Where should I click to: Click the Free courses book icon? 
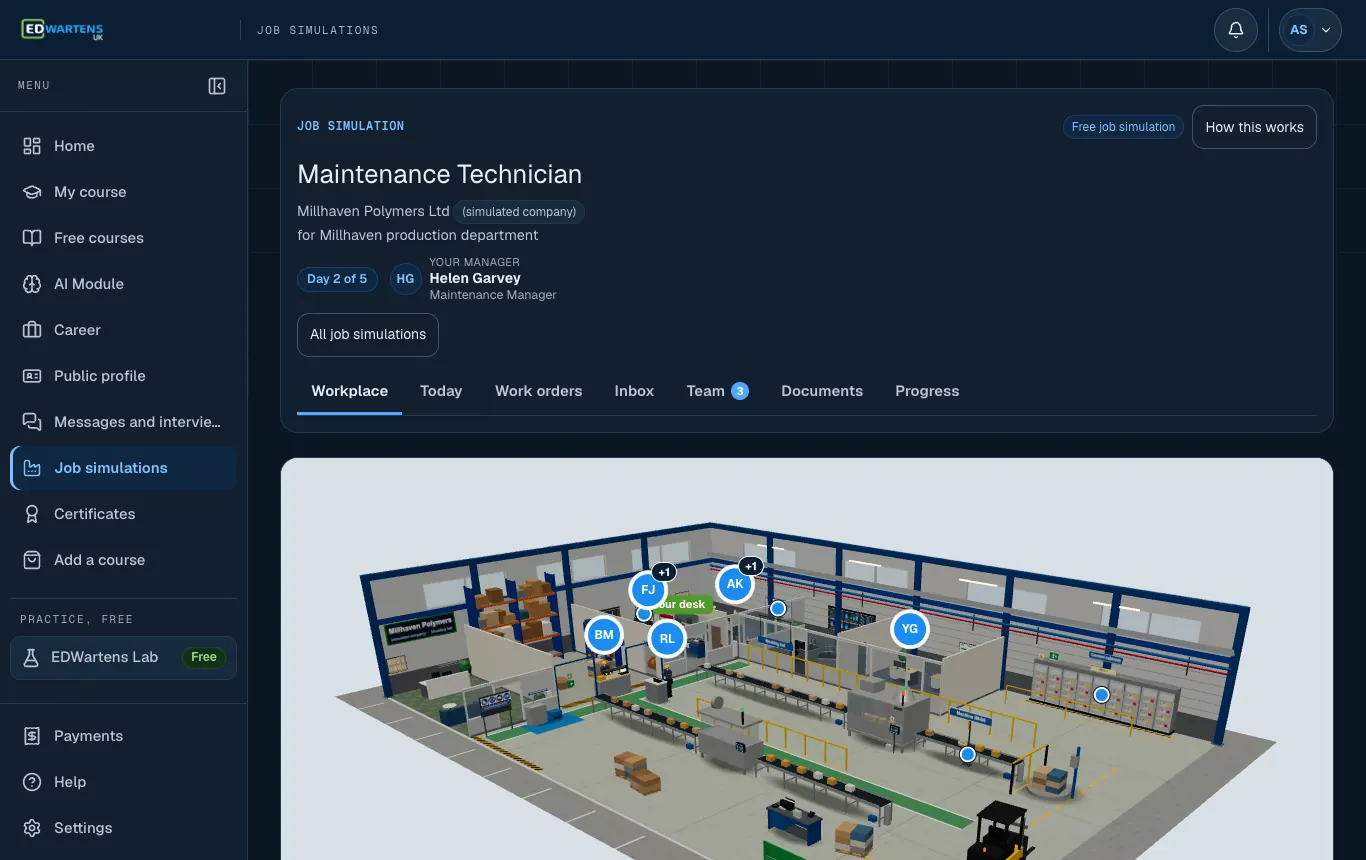[x=32, y=238]
